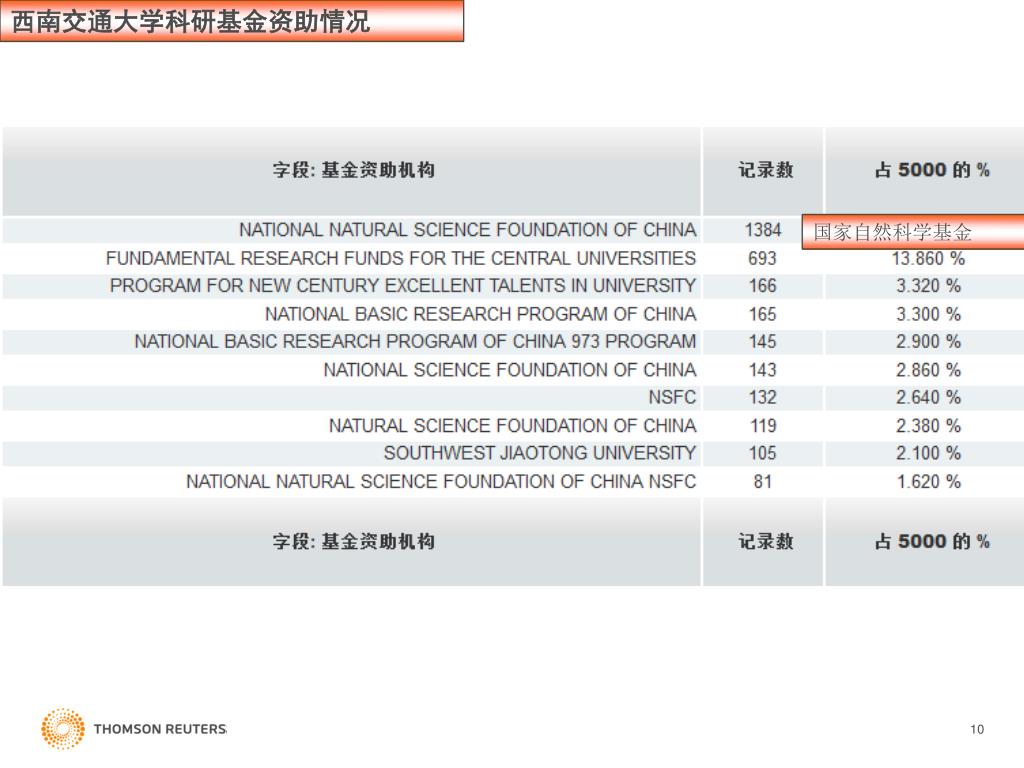Click record count 693
This screenshot has width=1024, height=768.
pyautogui.click(x=763, y=258)
